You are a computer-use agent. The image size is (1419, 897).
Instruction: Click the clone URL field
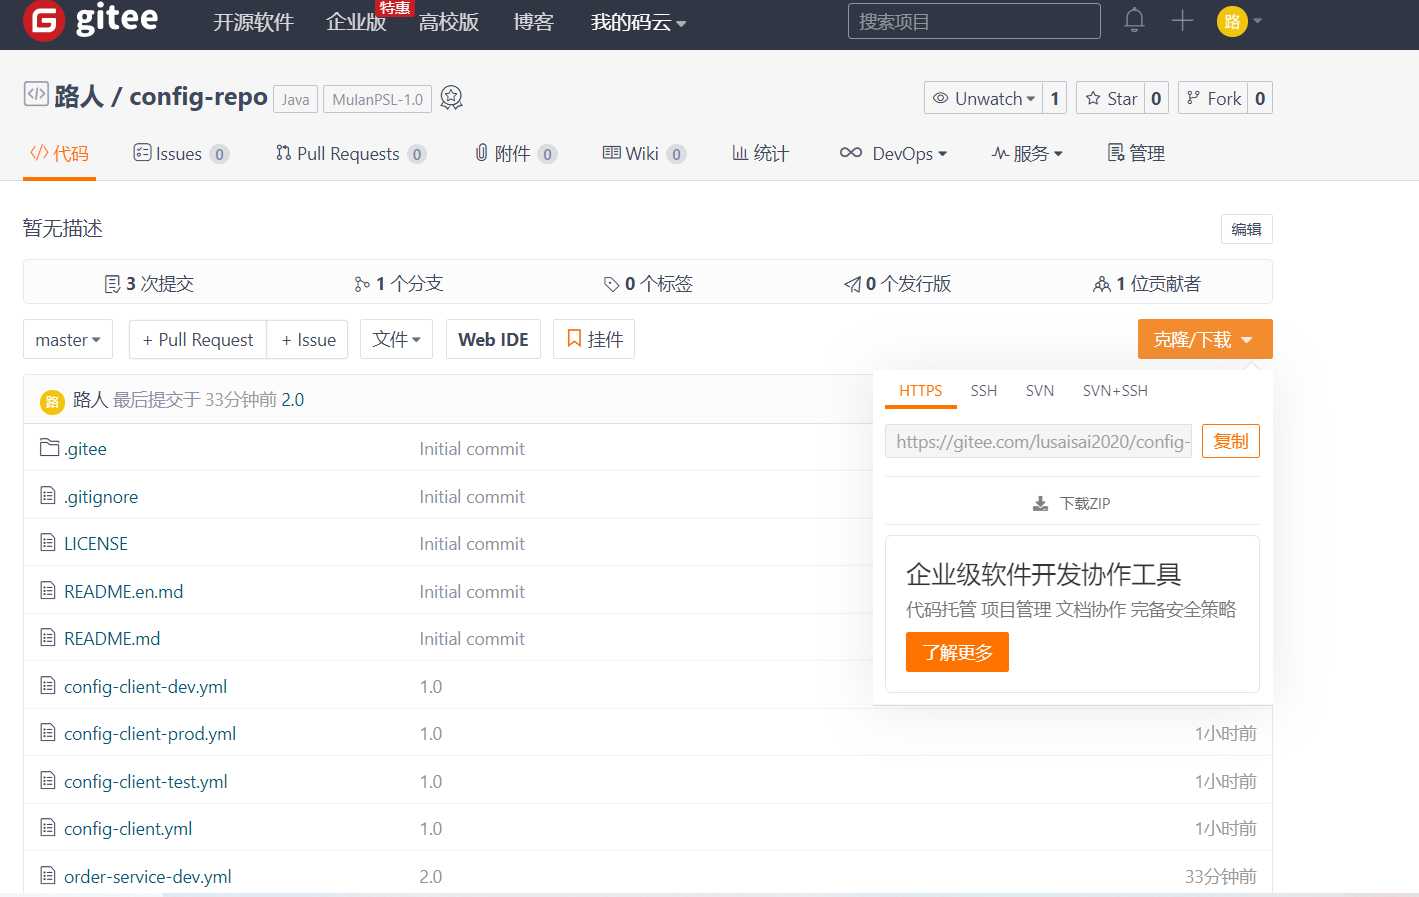coord(1038,441)
